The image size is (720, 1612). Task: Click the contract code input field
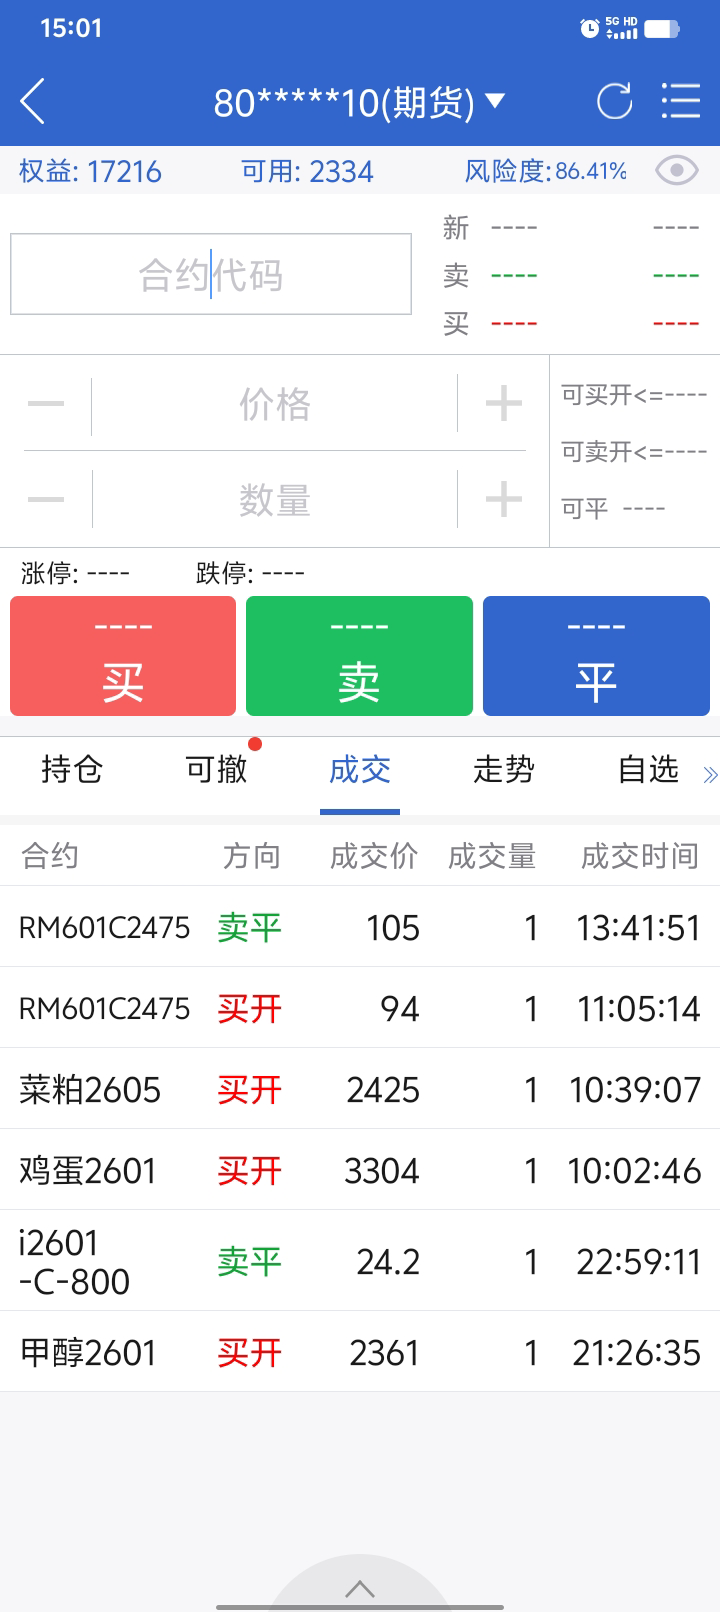(211, 275)
